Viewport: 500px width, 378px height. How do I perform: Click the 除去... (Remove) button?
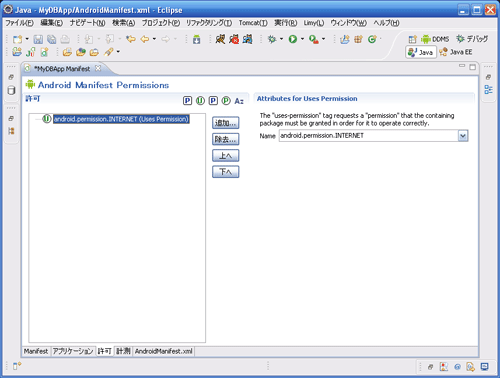click(x=226, y=139)
